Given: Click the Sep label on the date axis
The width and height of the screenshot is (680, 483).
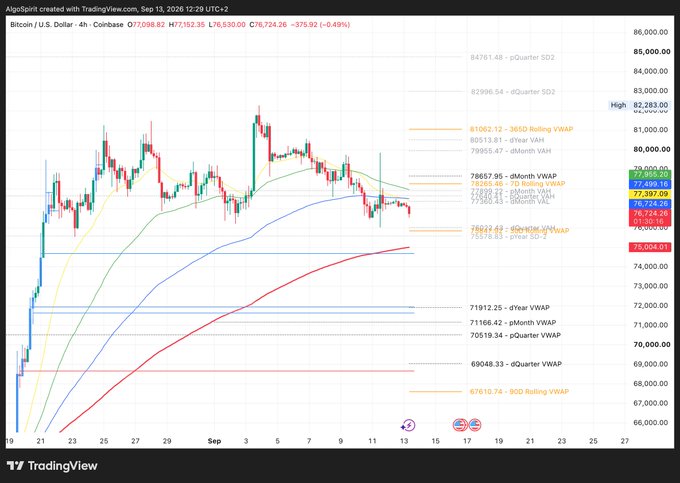Looking at the screenshot, I should coord(214,441).
